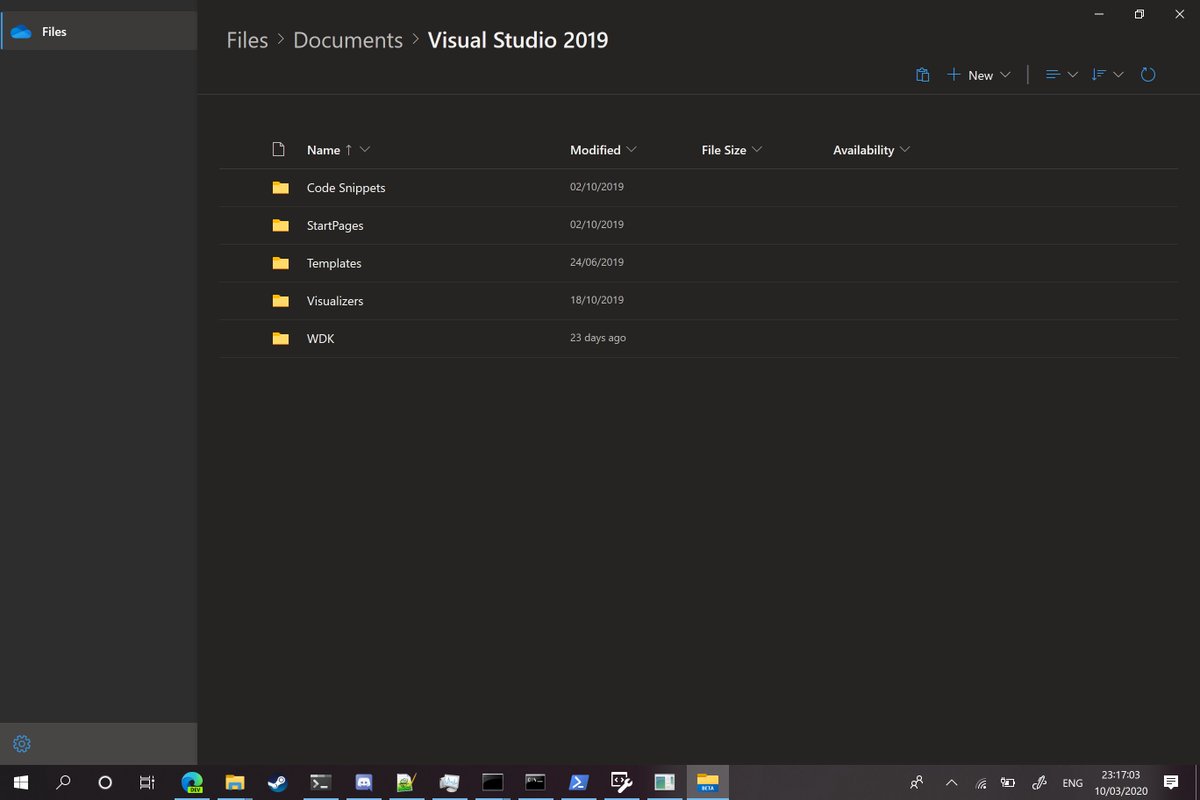
Task: Open Settings via the gear icon
Action: (22, 744)
